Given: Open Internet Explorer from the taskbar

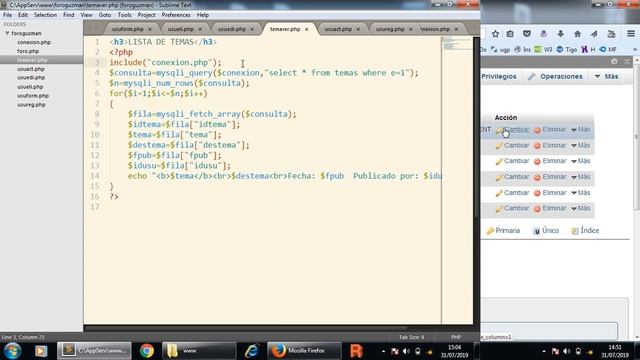Looking at the screenshot, I should [x=251, y=351].
